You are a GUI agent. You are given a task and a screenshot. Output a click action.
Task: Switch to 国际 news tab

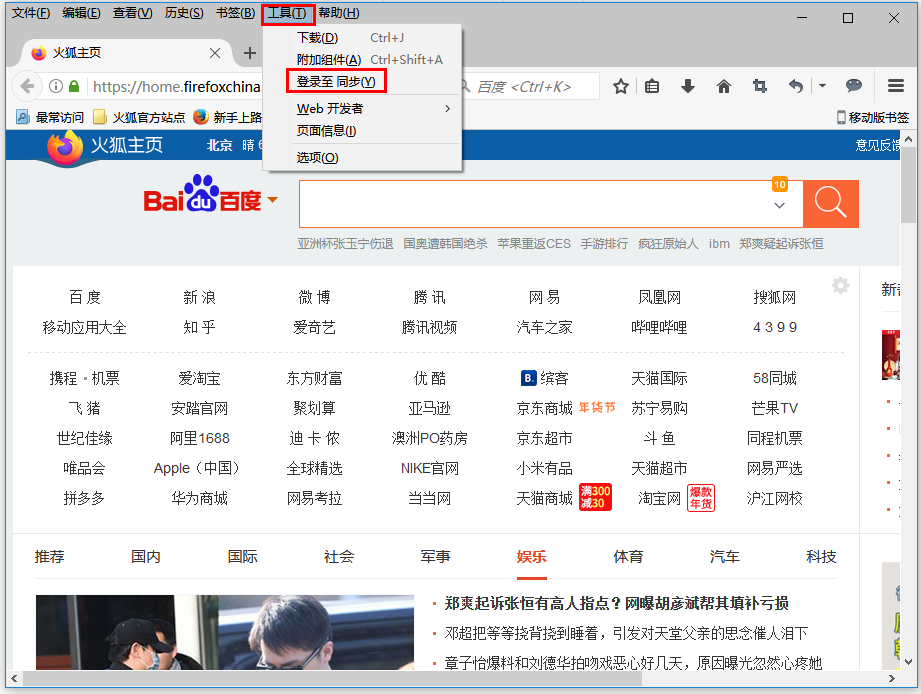[243, 557]
